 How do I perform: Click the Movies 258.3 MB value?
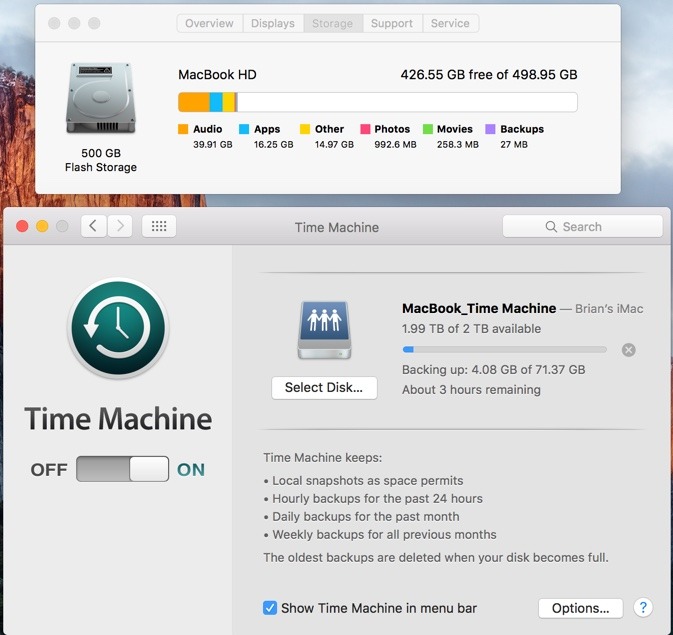[458, 145]
